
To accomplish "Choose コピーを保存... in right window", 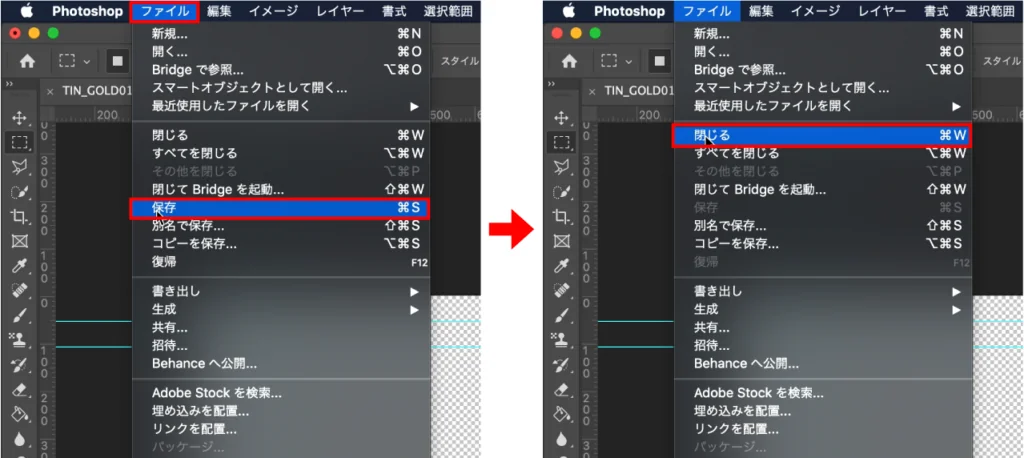I will pyautogui.click(x=823, y=244).
